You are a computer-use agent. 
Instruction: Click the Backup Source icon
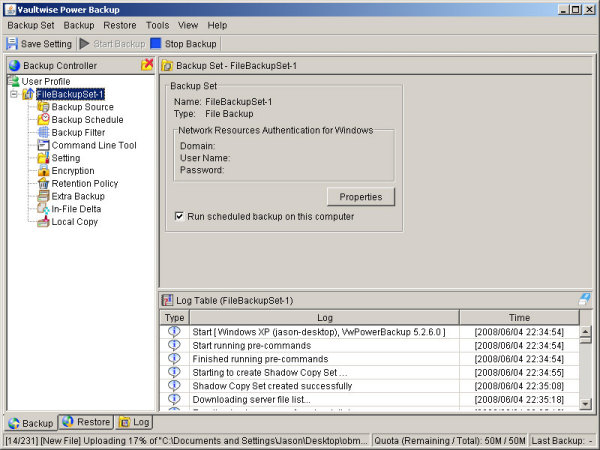pyautogui.click(x=43, y=107)
